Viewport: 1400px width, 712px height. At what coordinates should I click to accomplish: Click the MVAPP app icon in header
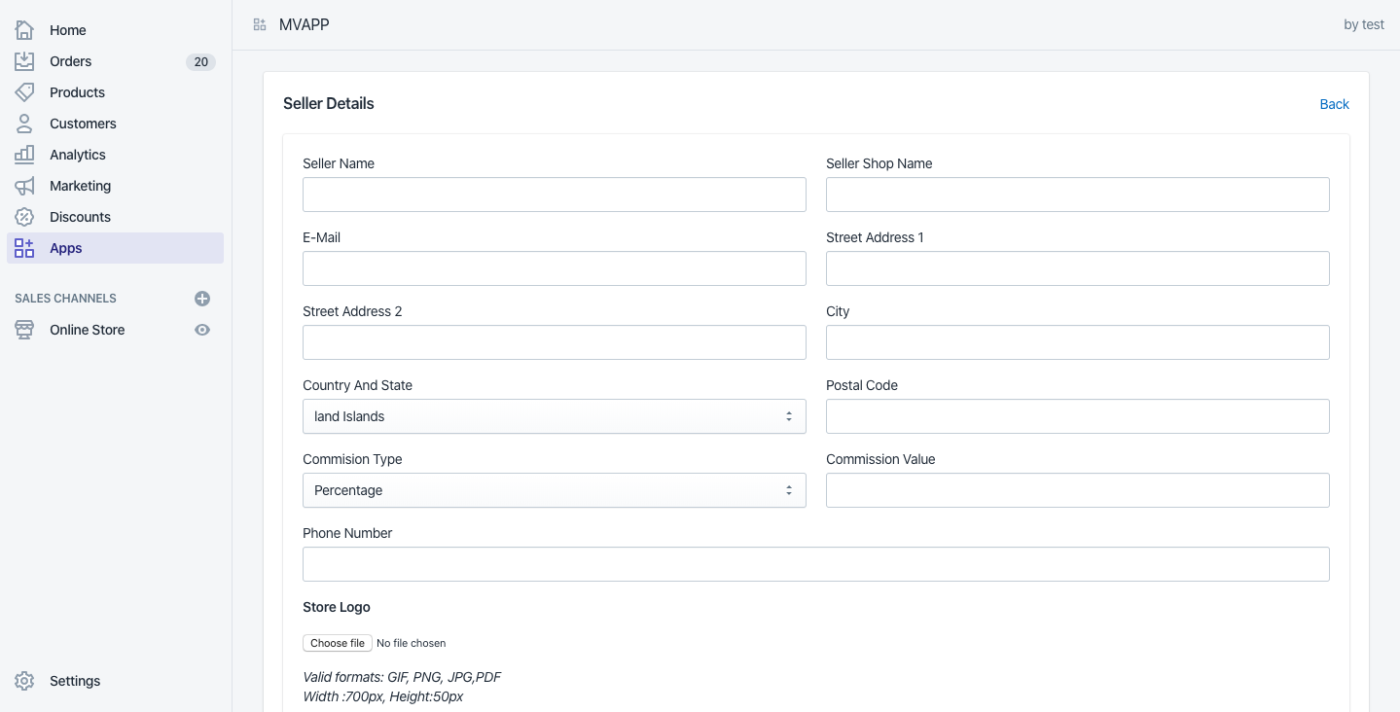tap(260, 24)
